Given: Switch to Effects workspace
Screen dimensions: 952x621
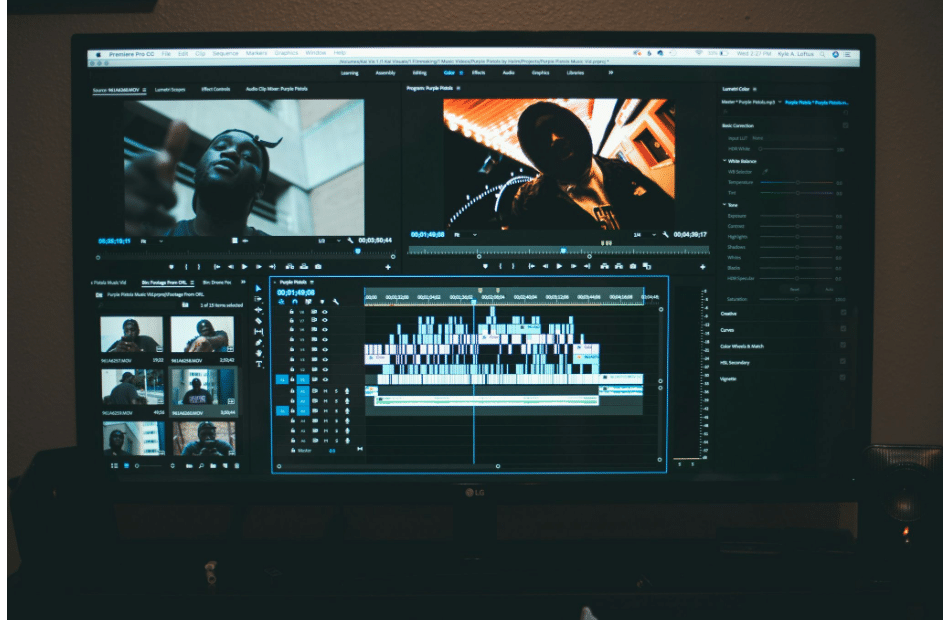Looking at the screenshot, I should click(478, 73).
